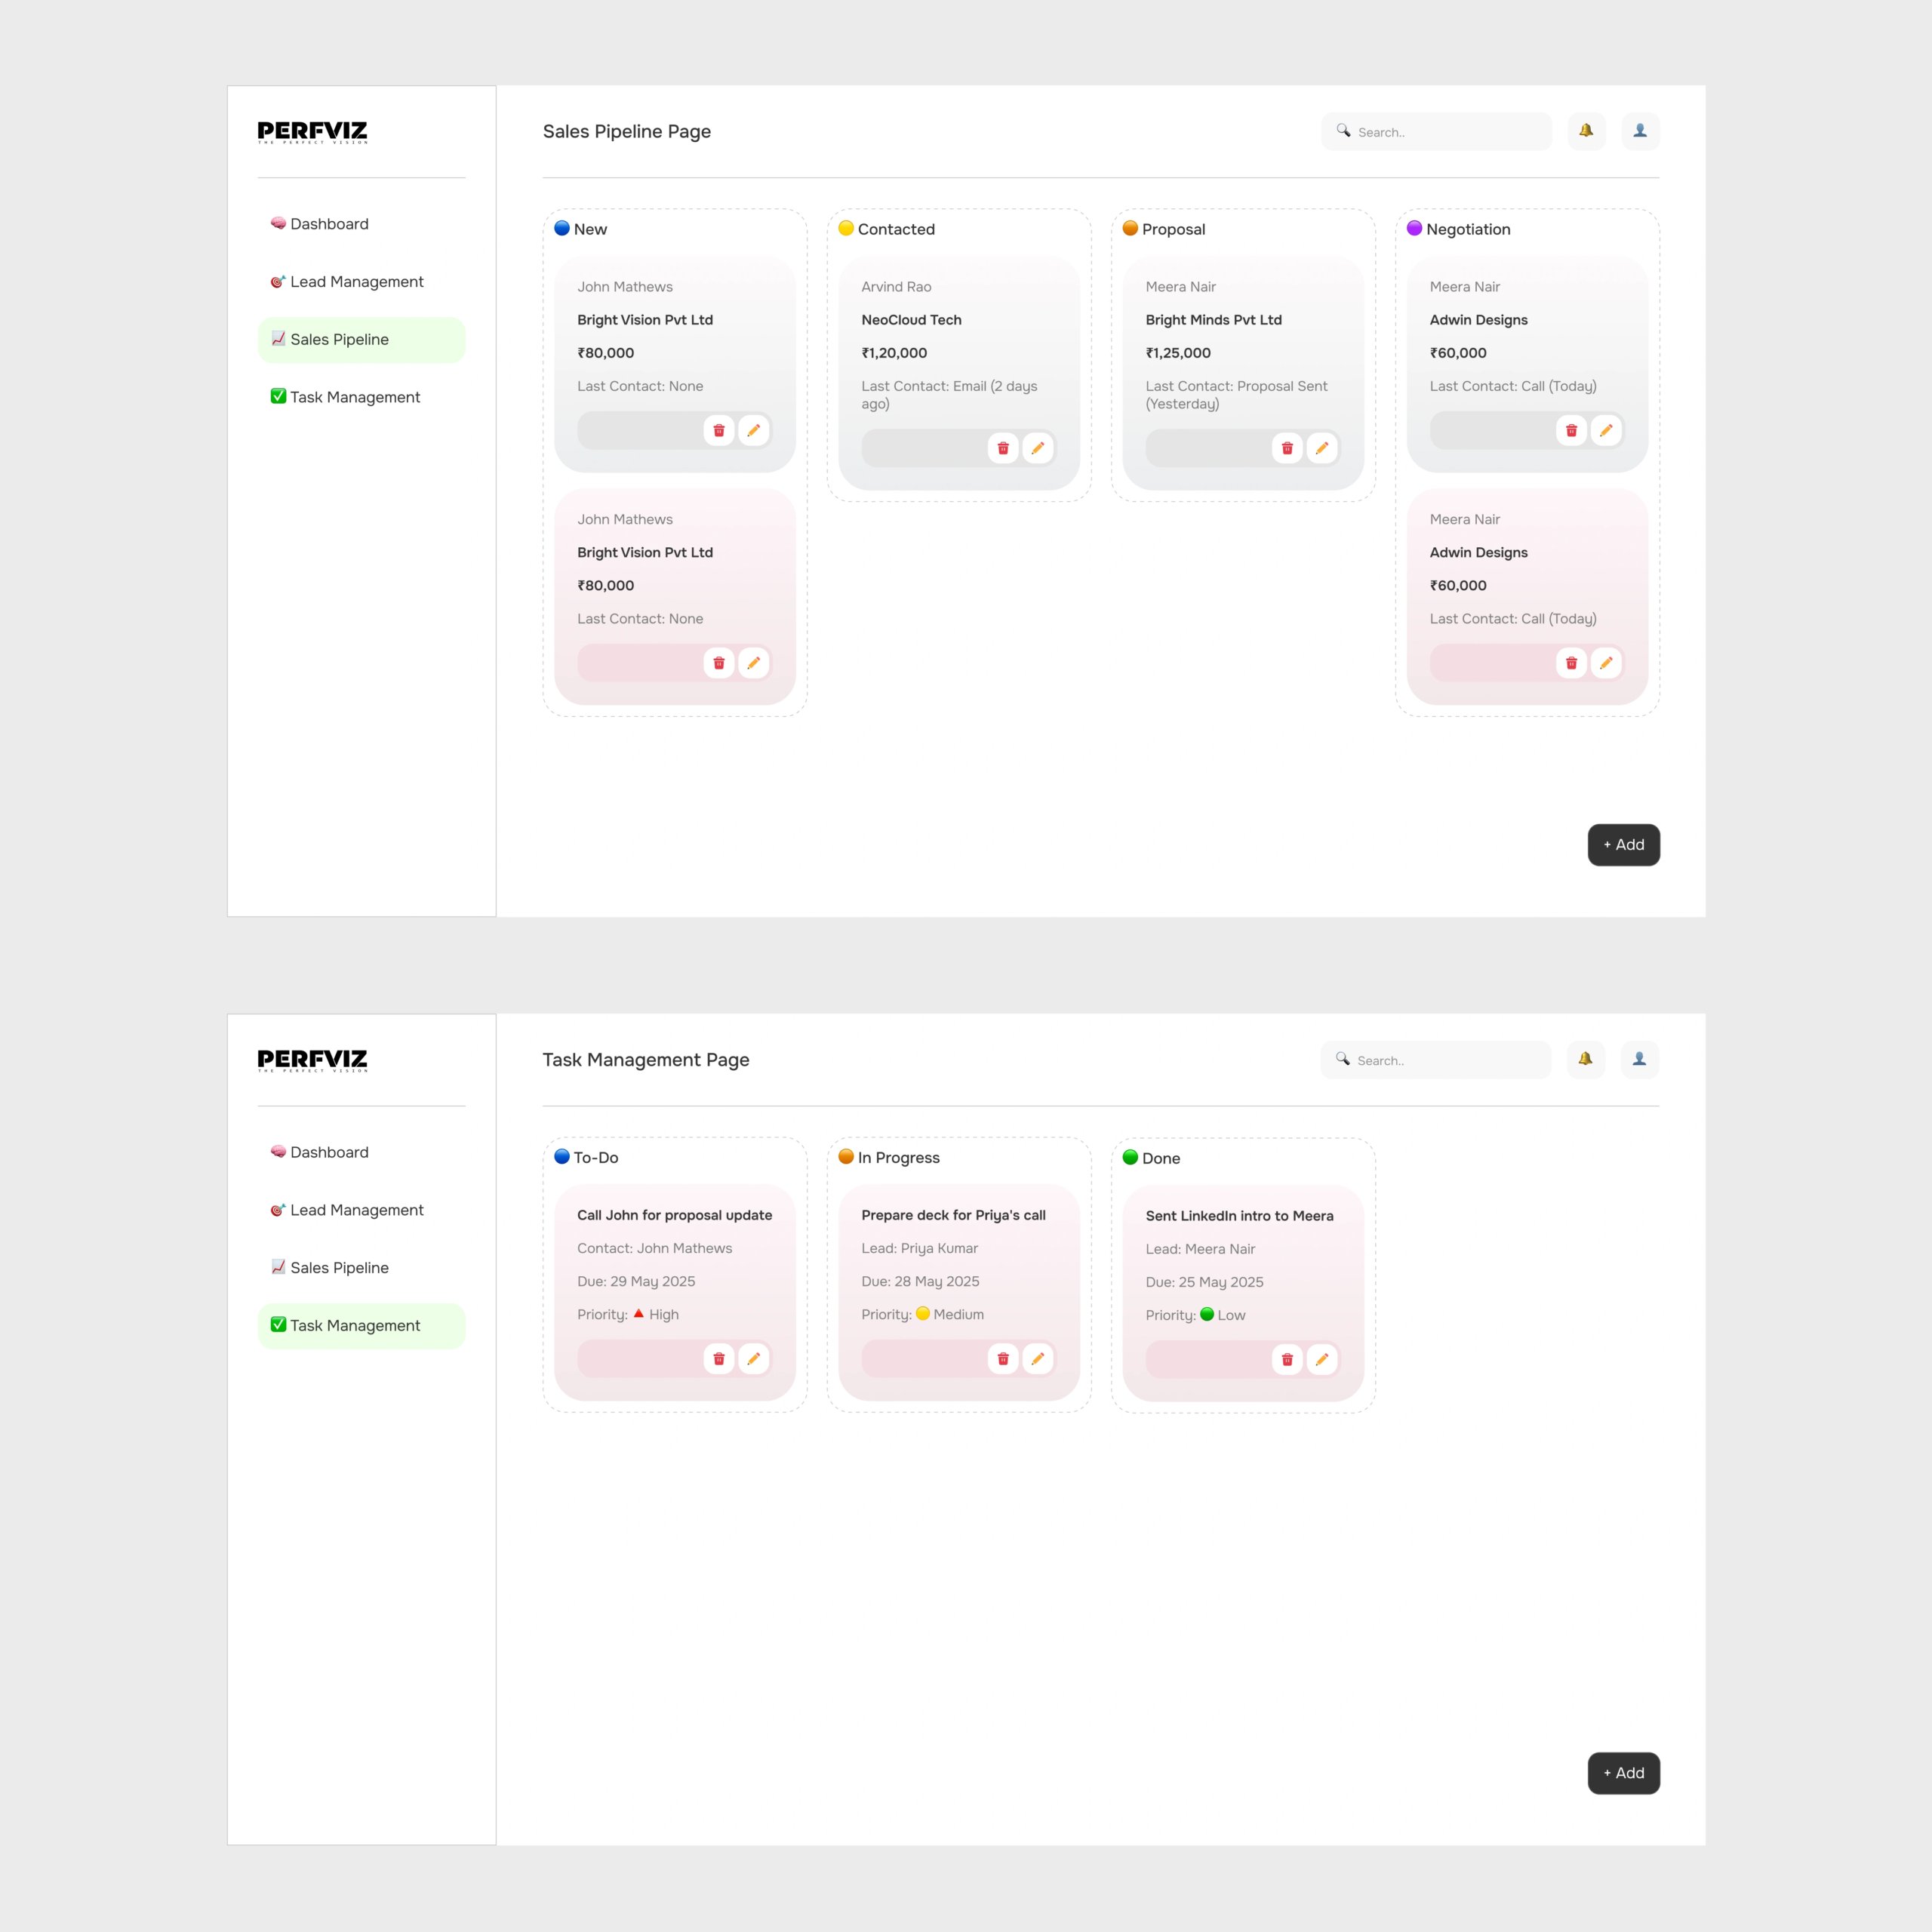Click the Negotiation column header

click(x=1467, y=229)
